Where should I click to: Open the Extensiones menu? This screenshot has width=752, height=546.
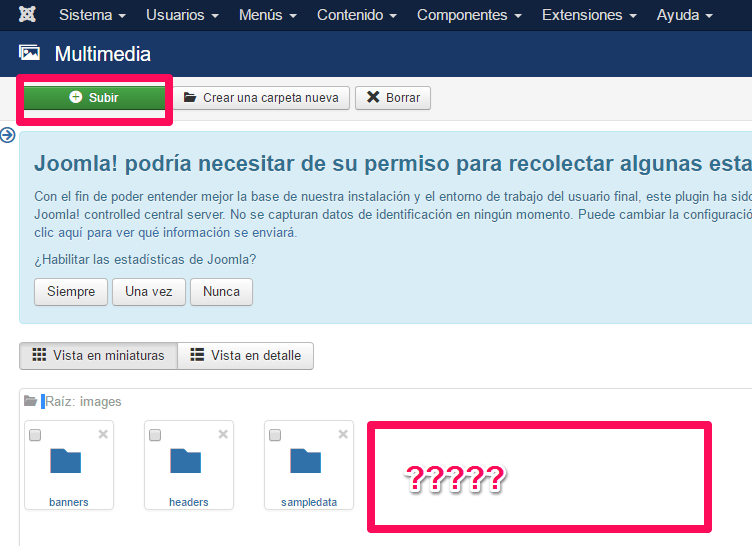(x=589, y=15)
